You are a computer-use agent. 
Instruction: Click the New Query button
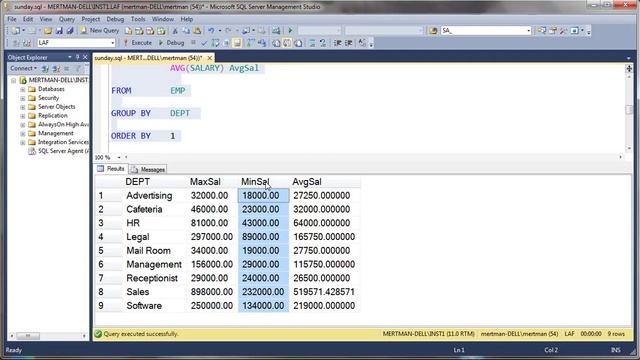click(x=100, y=31)
